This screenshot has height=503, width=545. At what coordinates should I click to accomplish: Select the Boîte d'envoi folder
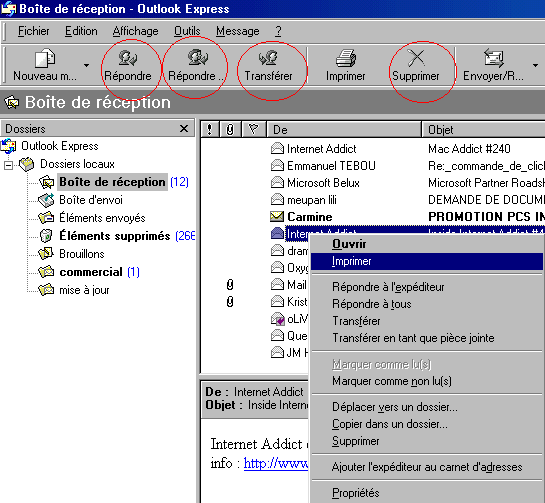[x=91, y=200]
